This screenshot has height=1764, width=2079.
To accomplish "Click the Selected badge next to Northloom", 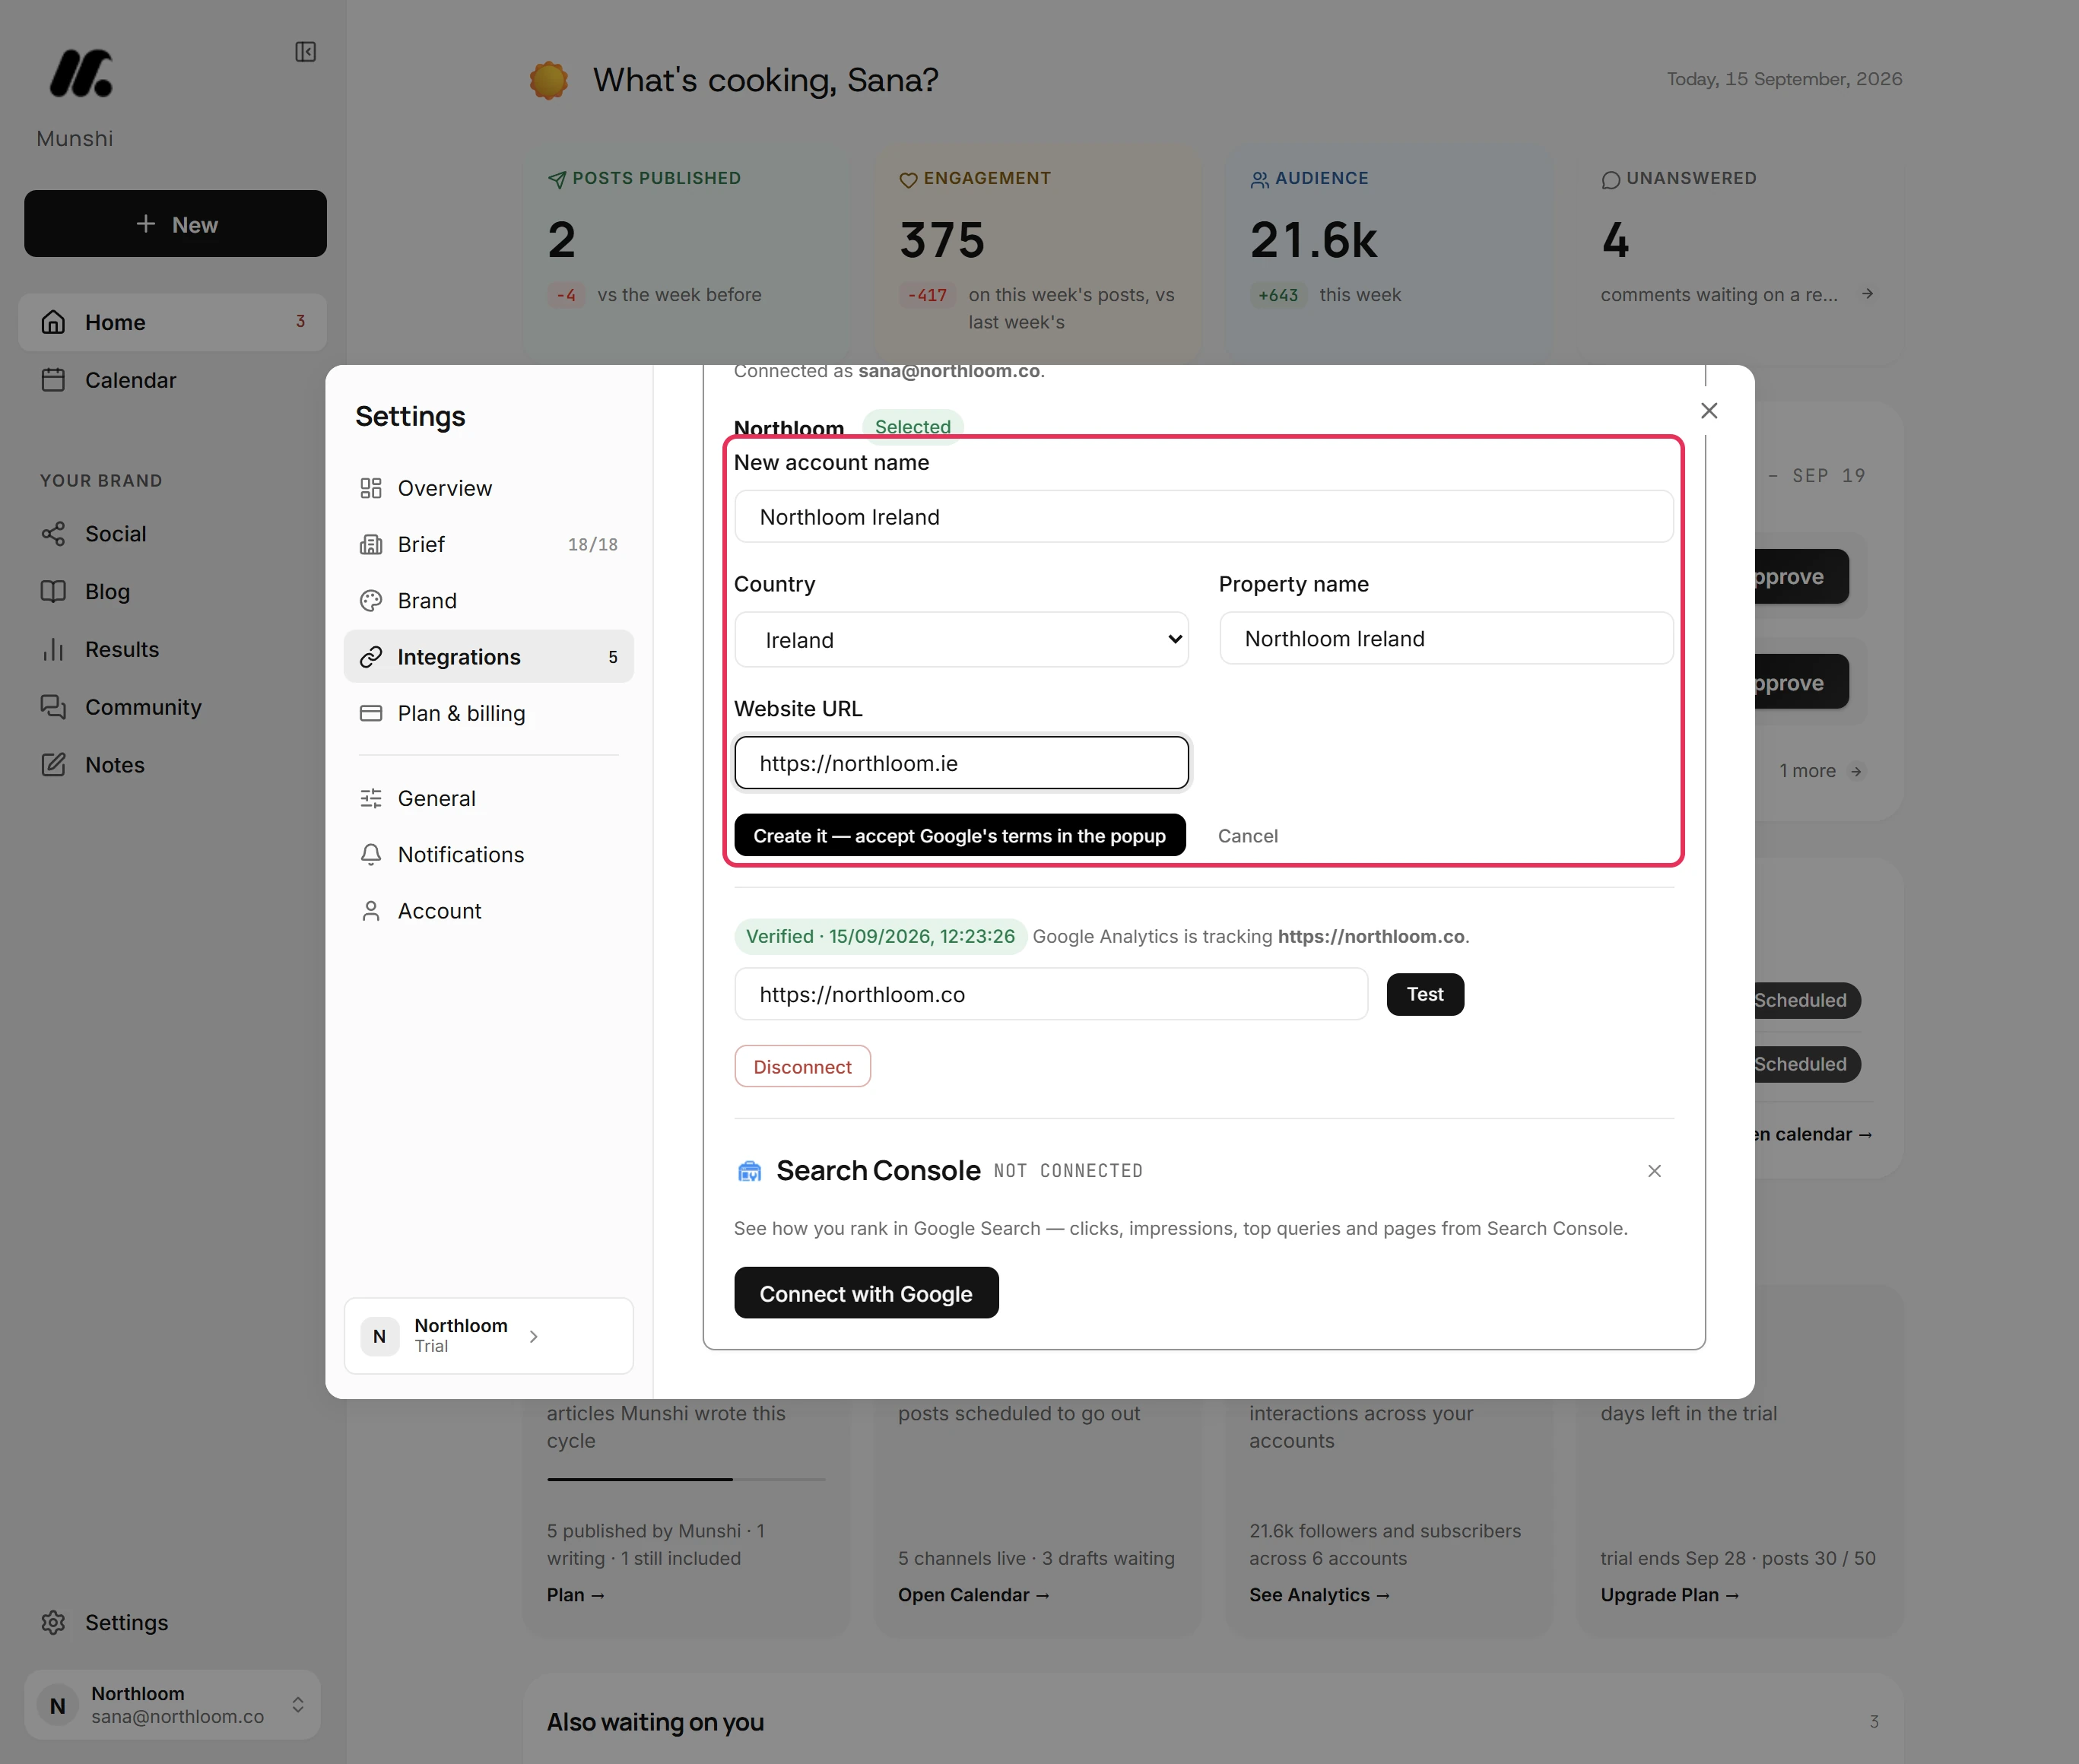I will [912, 427].
